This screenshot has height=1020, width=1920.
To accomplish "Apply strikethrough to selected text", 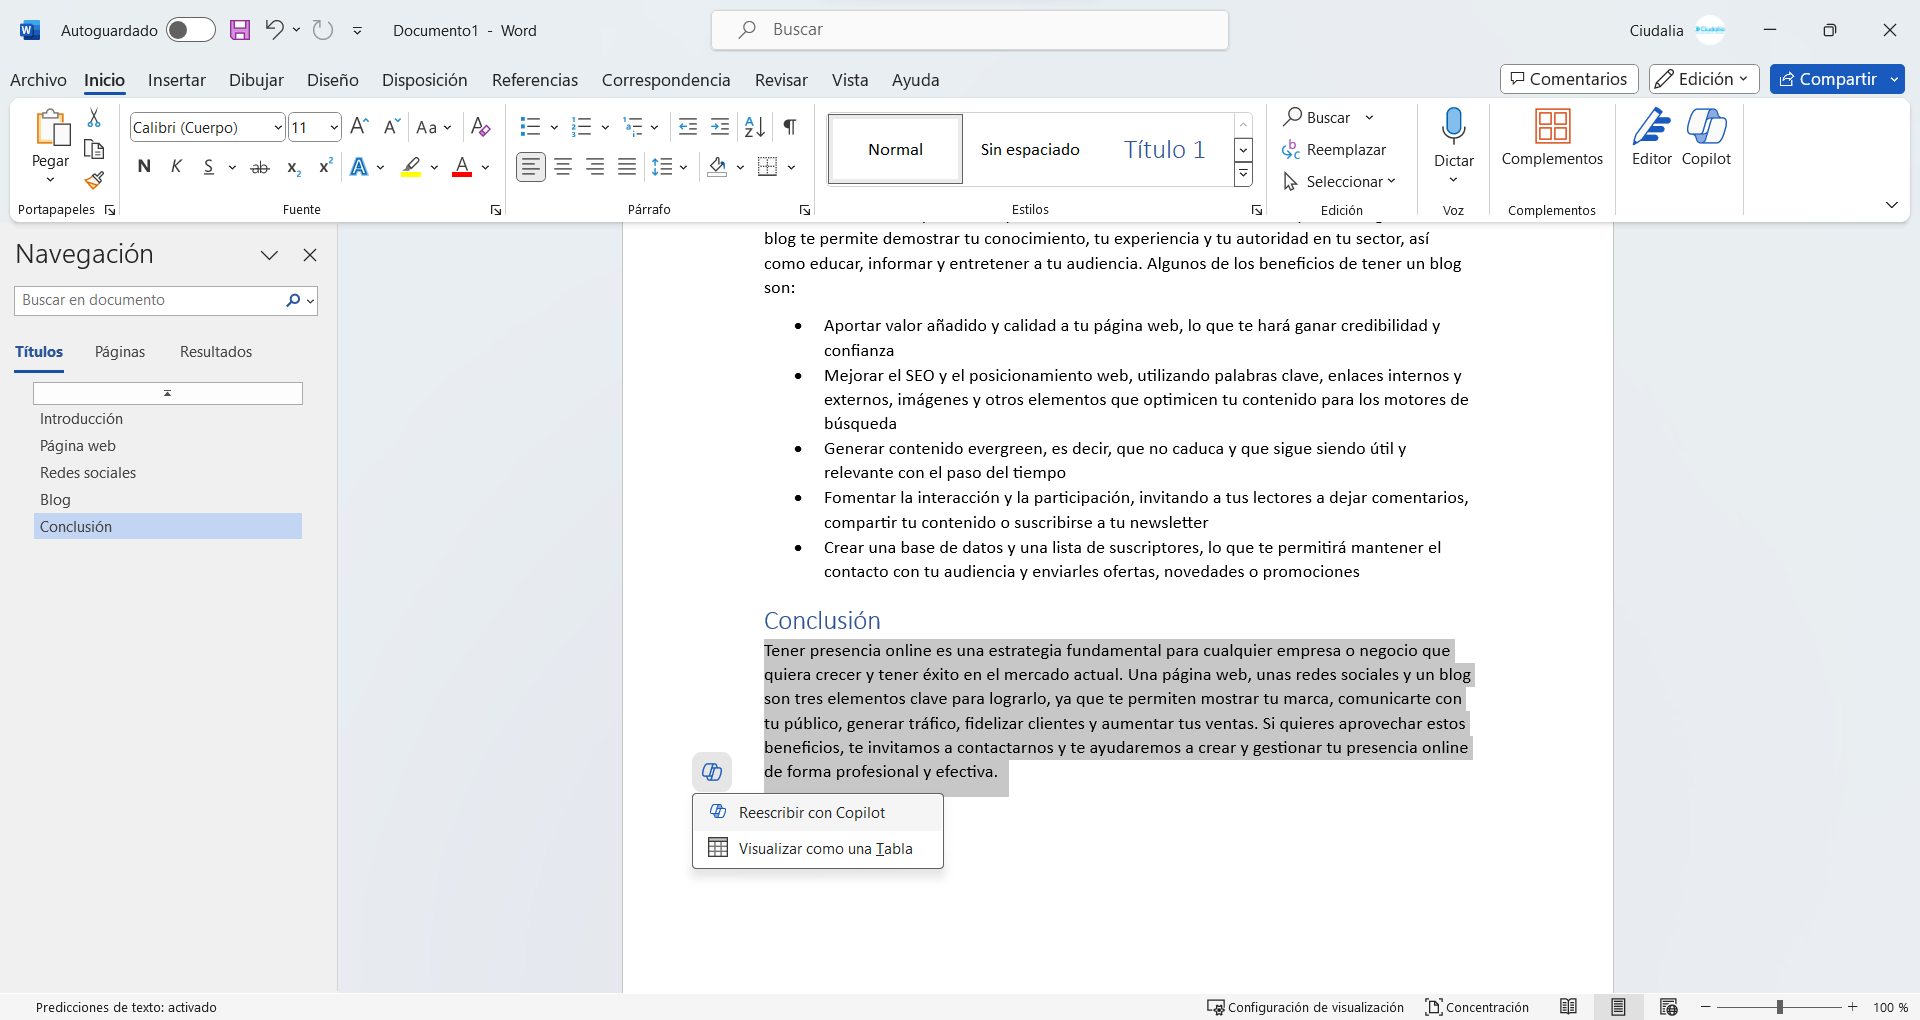I will [x=259, y=167].
